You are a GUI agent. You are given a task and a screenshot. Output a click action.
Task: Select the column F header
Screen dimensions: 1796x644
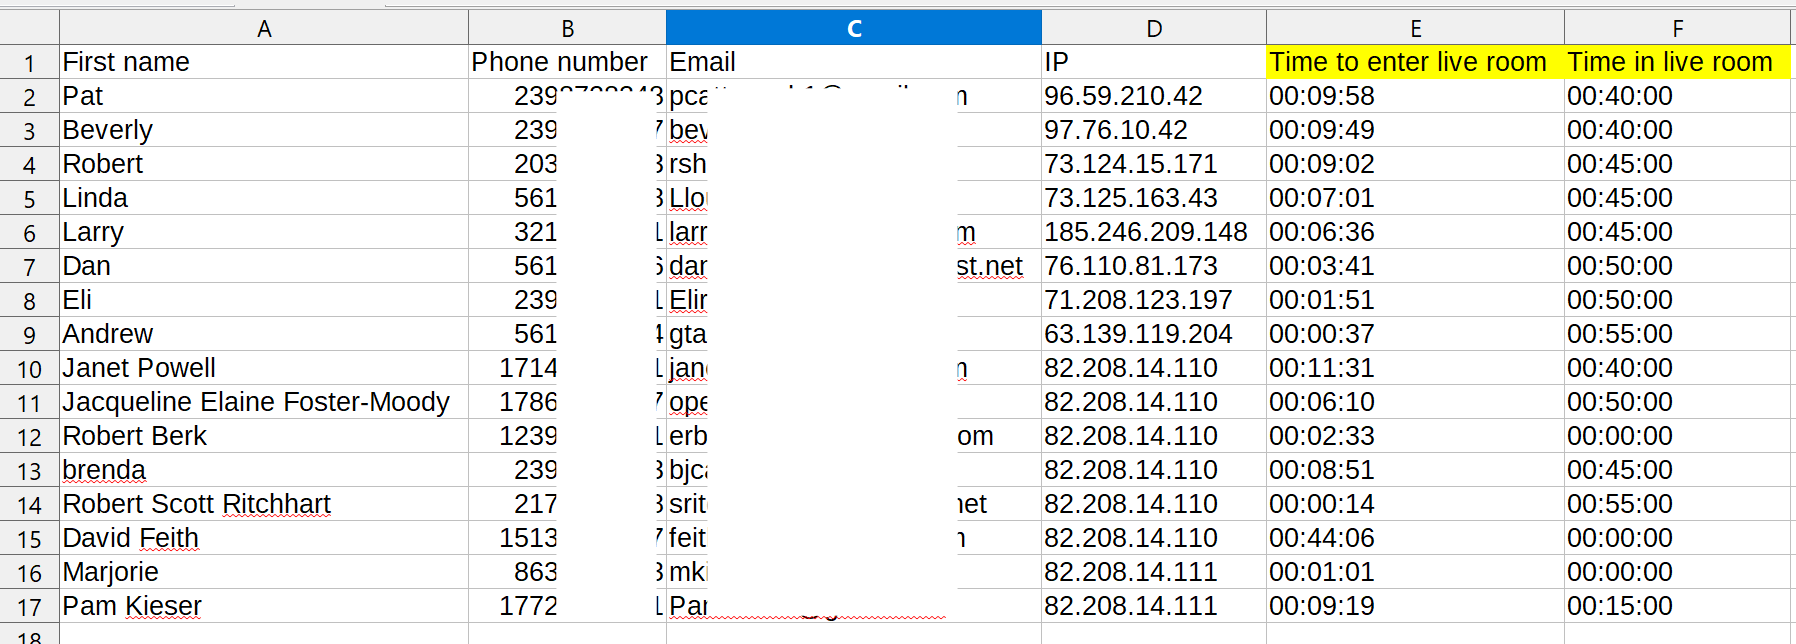[x=1677, y=28]
